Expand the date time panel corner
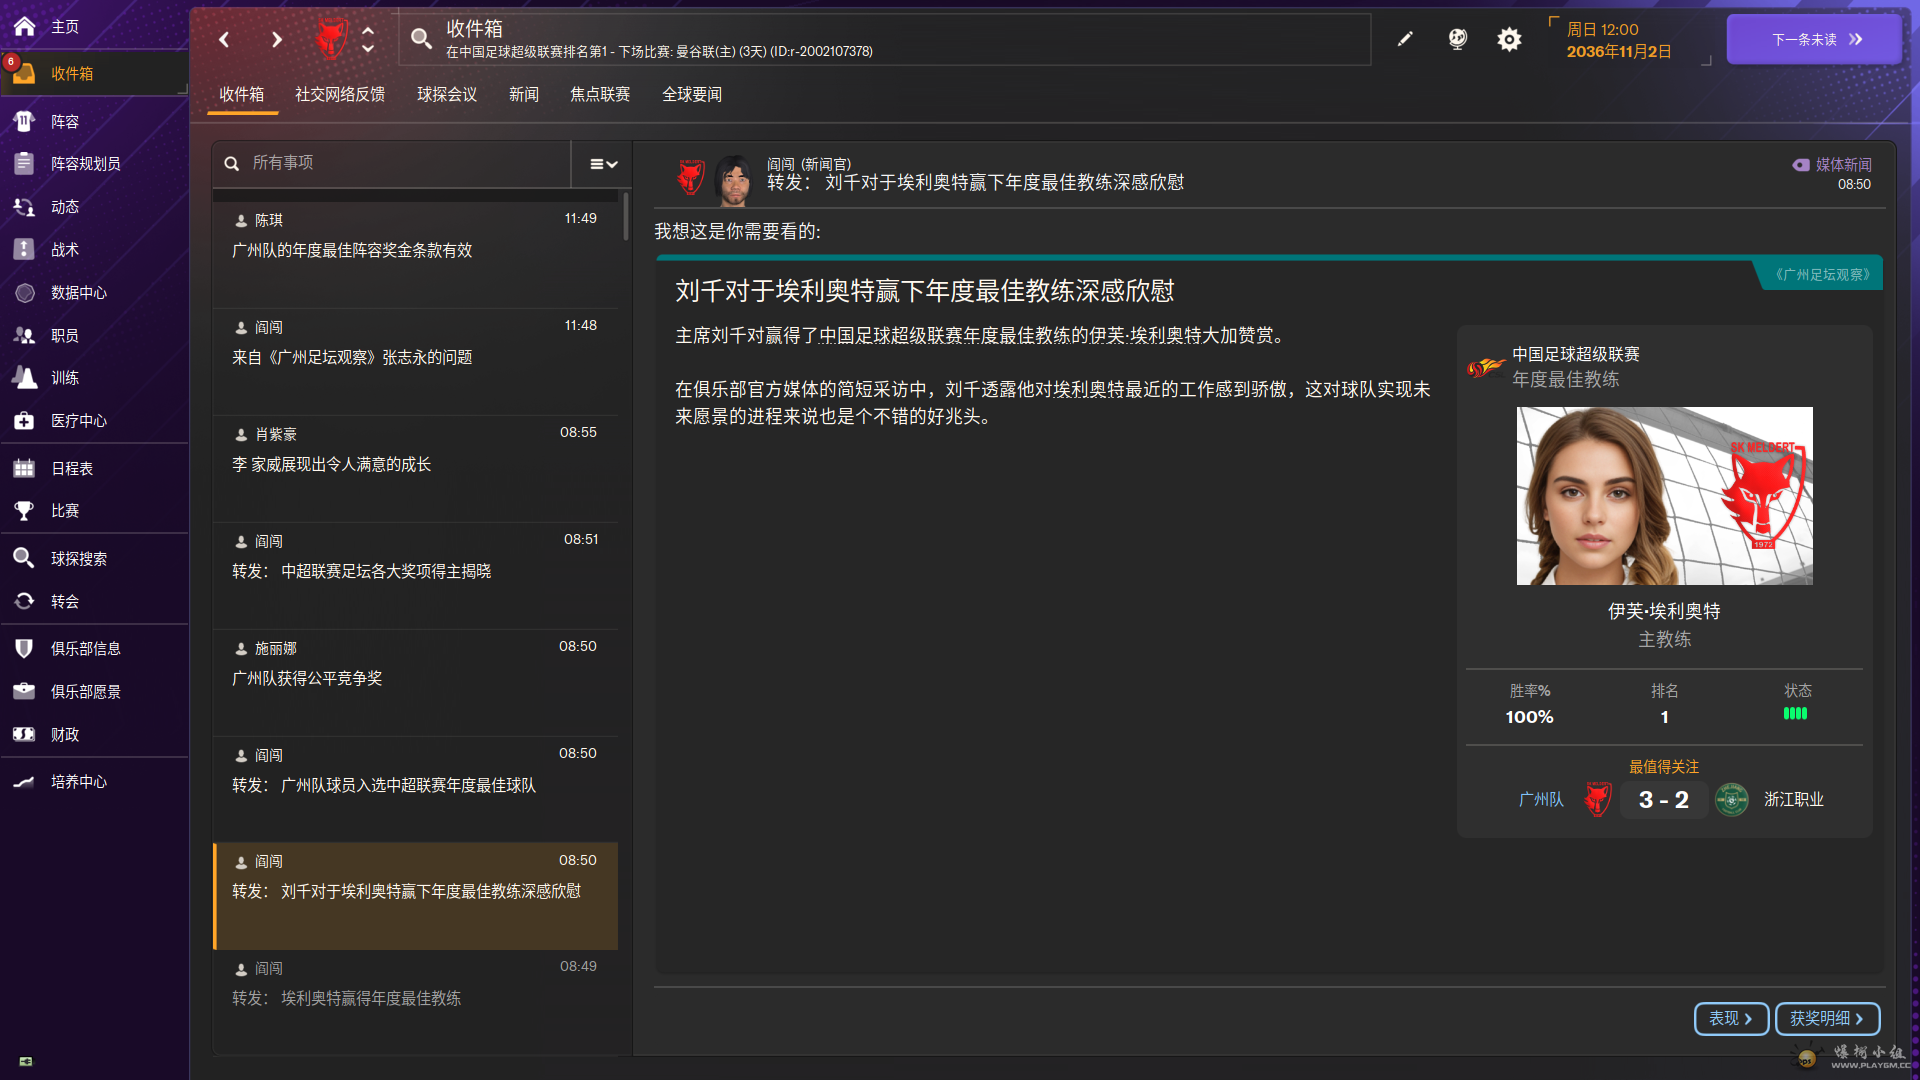This screenshot has height=1080, width=1920. click(x=1706, y=61)
